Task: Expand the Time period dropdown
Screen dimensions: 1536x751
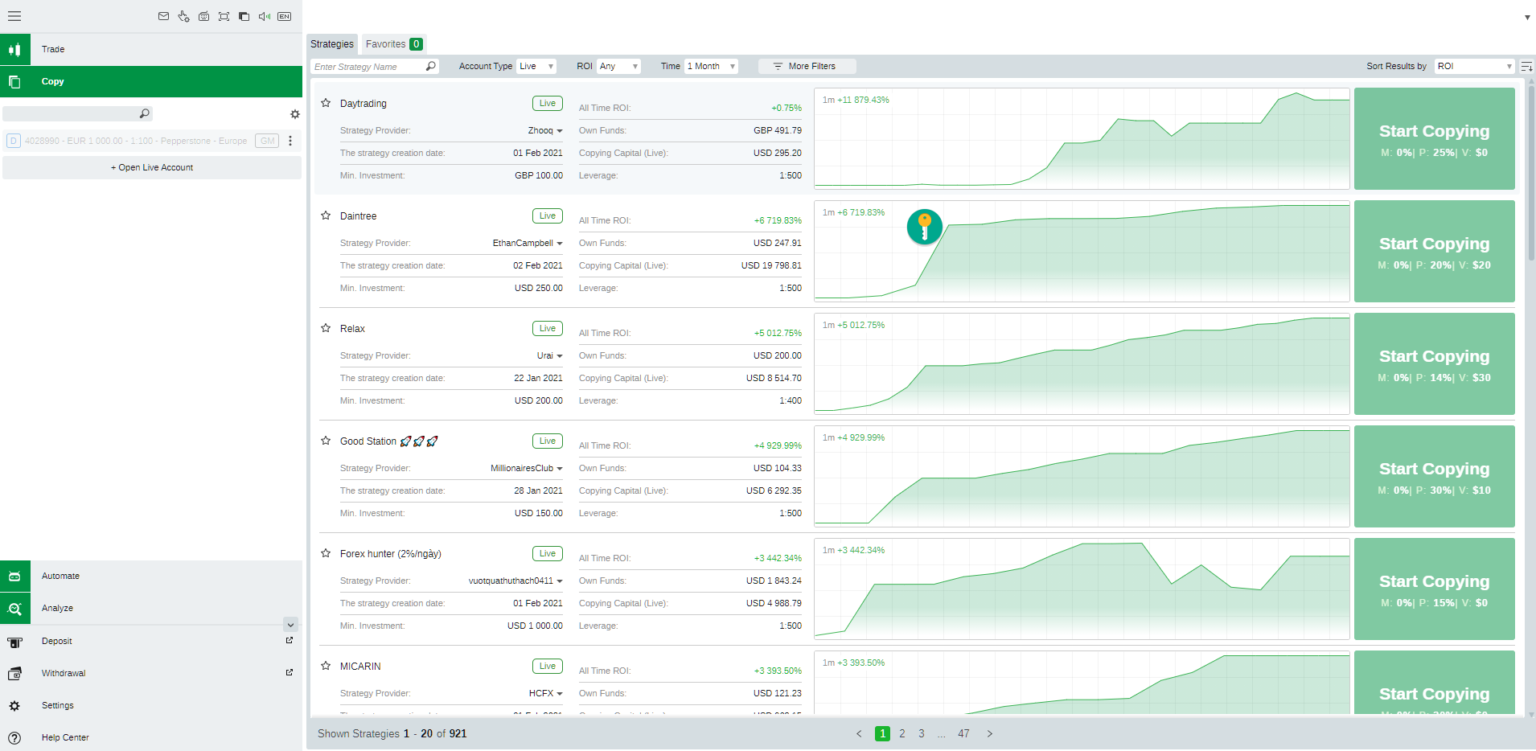Action: (713, 66)
